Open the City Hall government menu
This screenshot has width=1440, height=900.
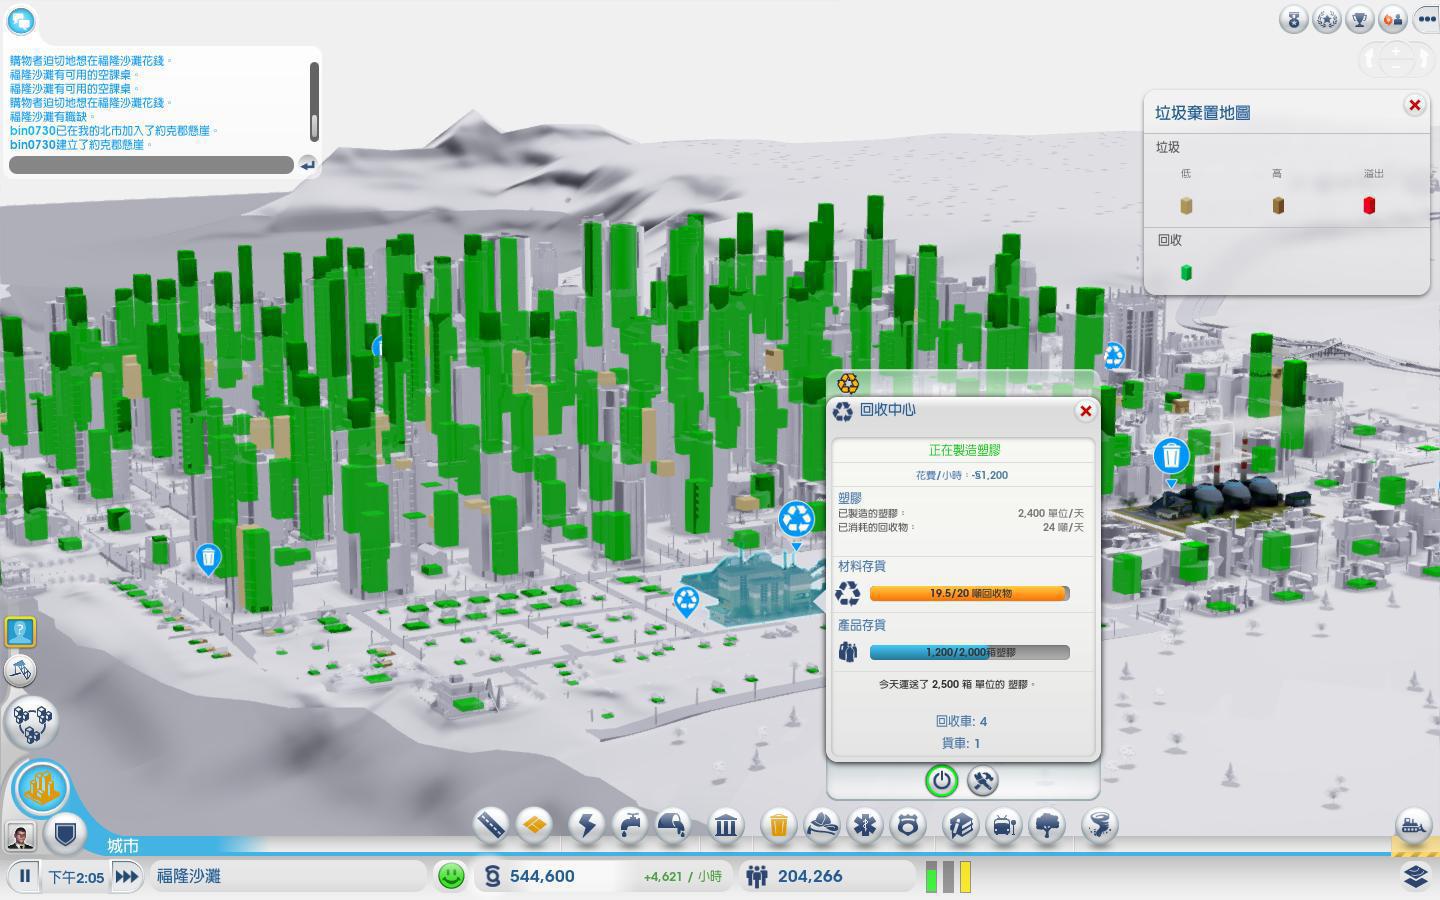726,825
